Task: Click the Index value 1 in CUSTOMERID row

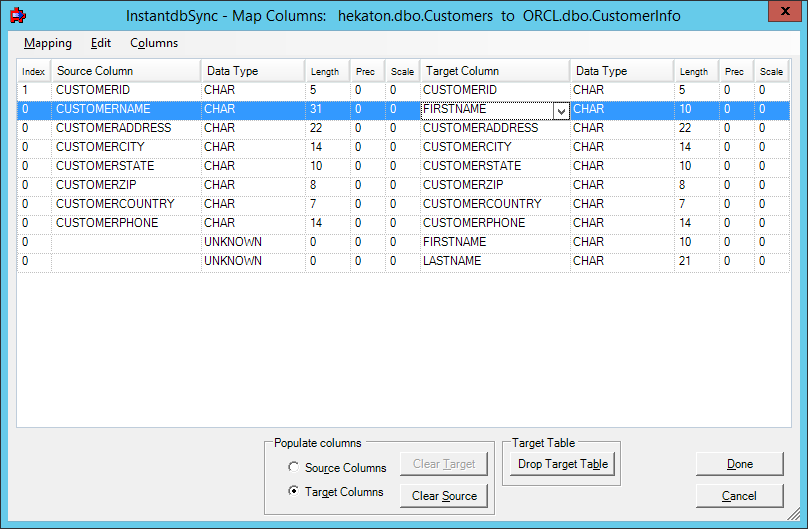Action: tap(34, 90)
